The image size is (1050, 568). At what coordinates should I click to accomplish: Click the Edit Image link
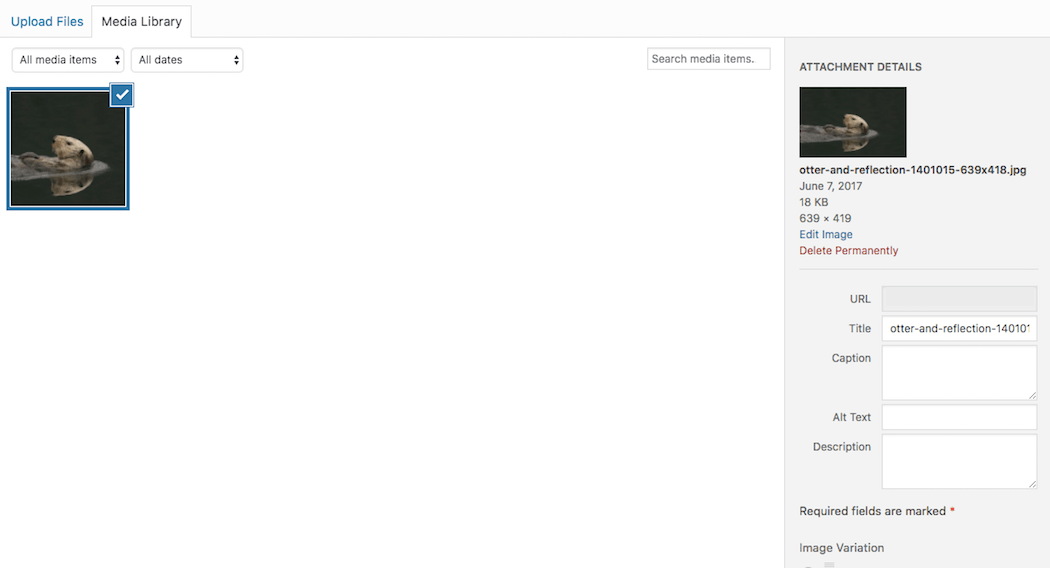826,235
